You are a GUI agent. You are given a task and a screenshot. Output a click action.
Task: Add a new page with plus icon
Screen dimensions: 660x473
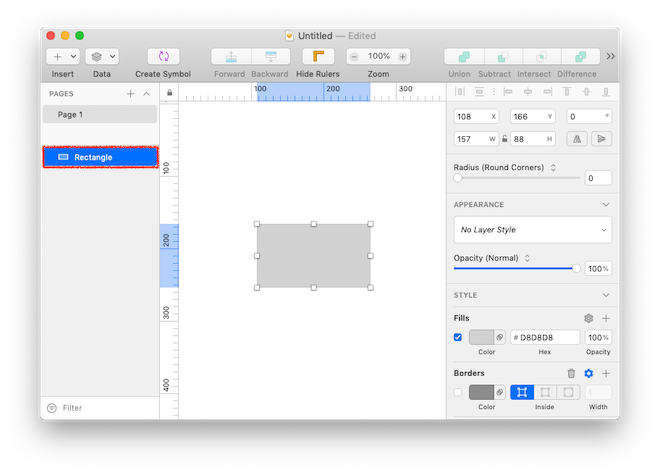pos(130,94)
